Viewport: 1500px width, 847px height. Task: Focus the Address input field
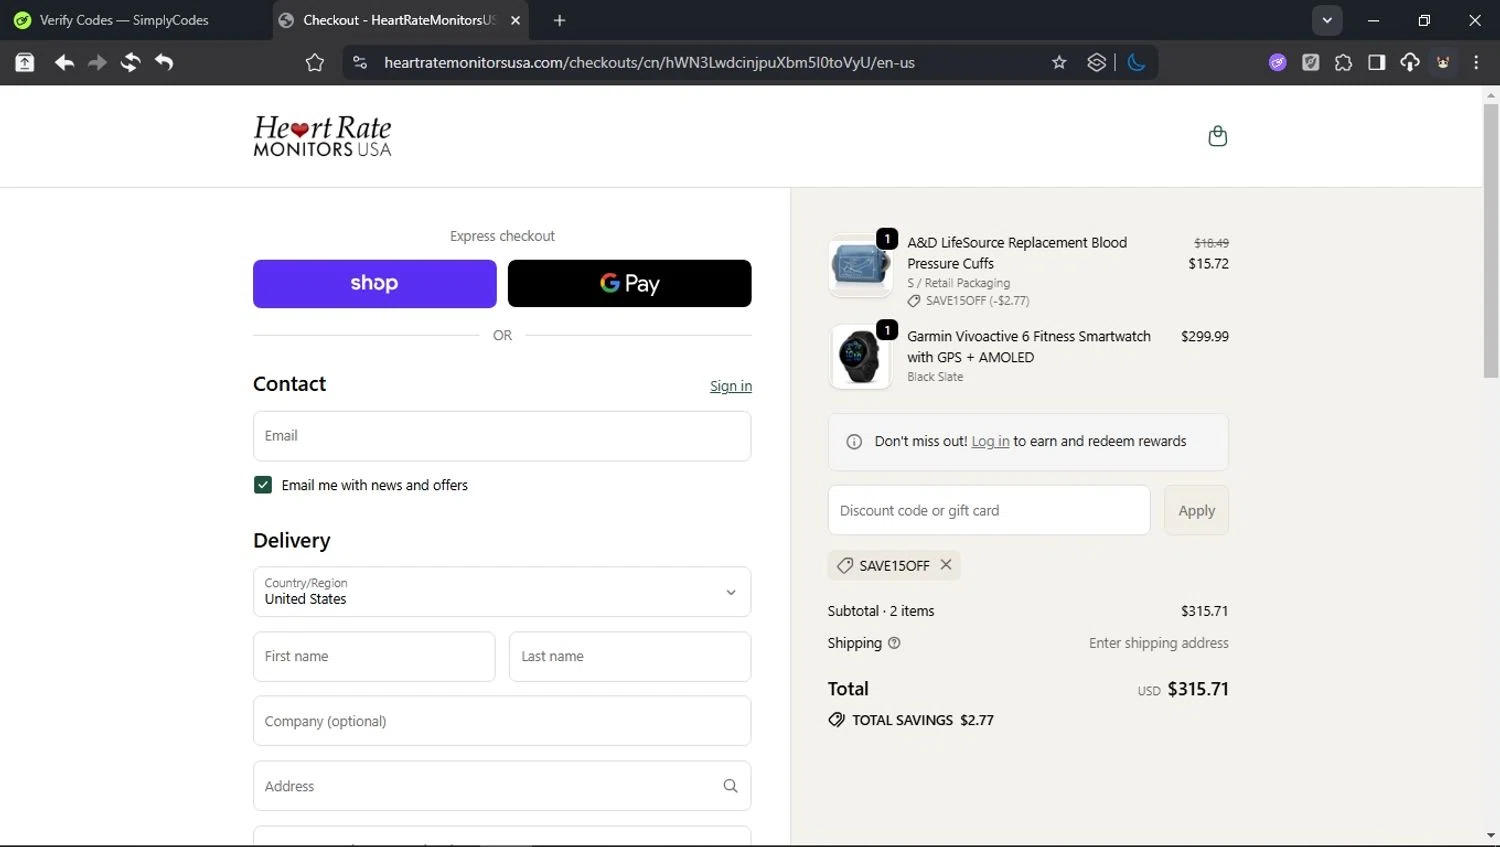pos(502,786)
